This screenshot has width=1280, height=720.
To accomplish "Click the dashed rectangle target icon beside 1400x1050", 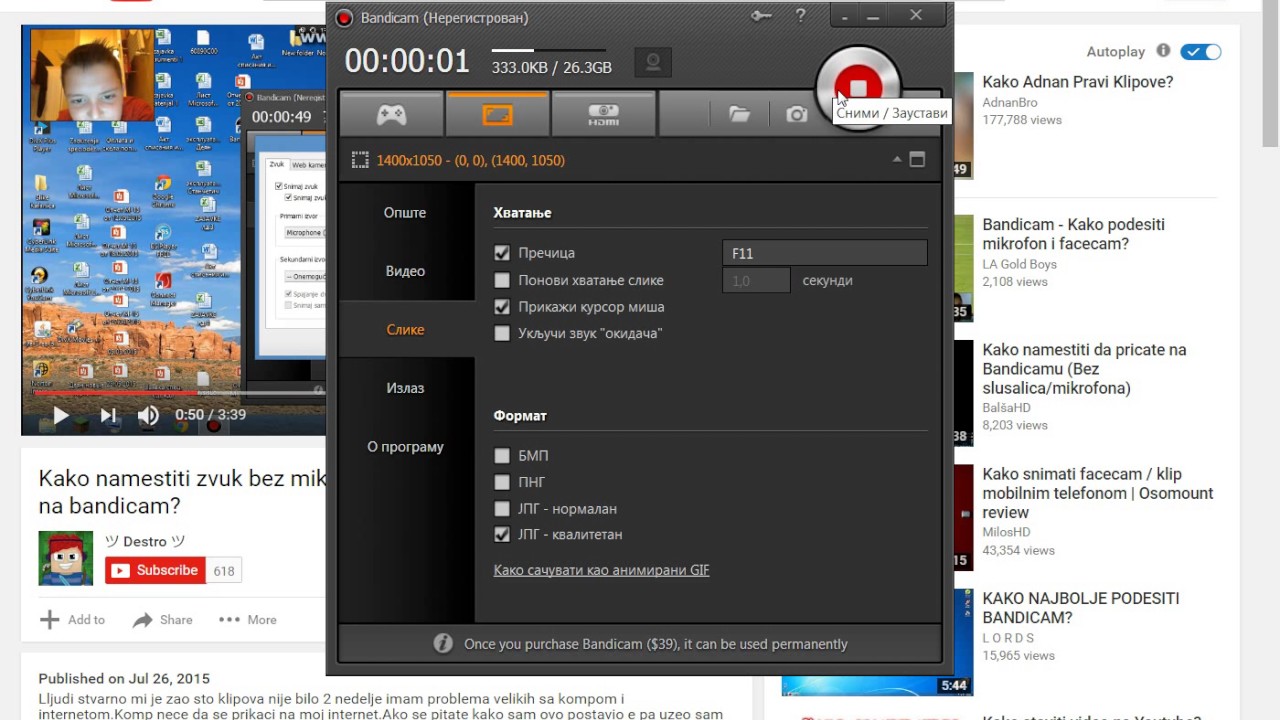I will tap(360, 160).
